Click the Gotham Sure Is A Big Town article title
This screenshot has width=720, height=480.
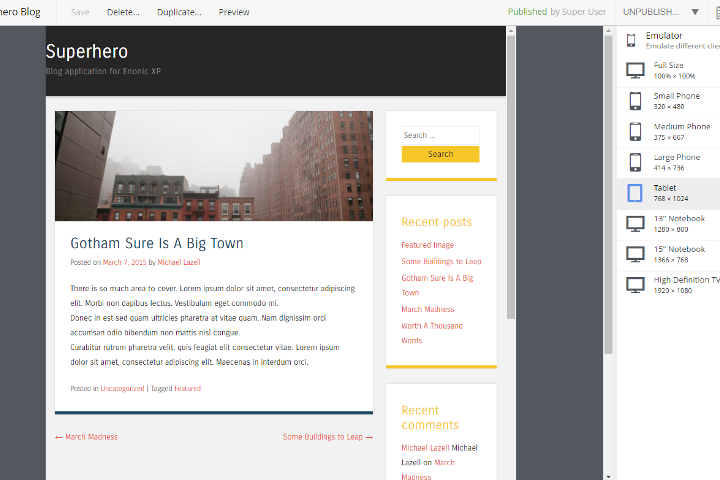tap(157, 243)
